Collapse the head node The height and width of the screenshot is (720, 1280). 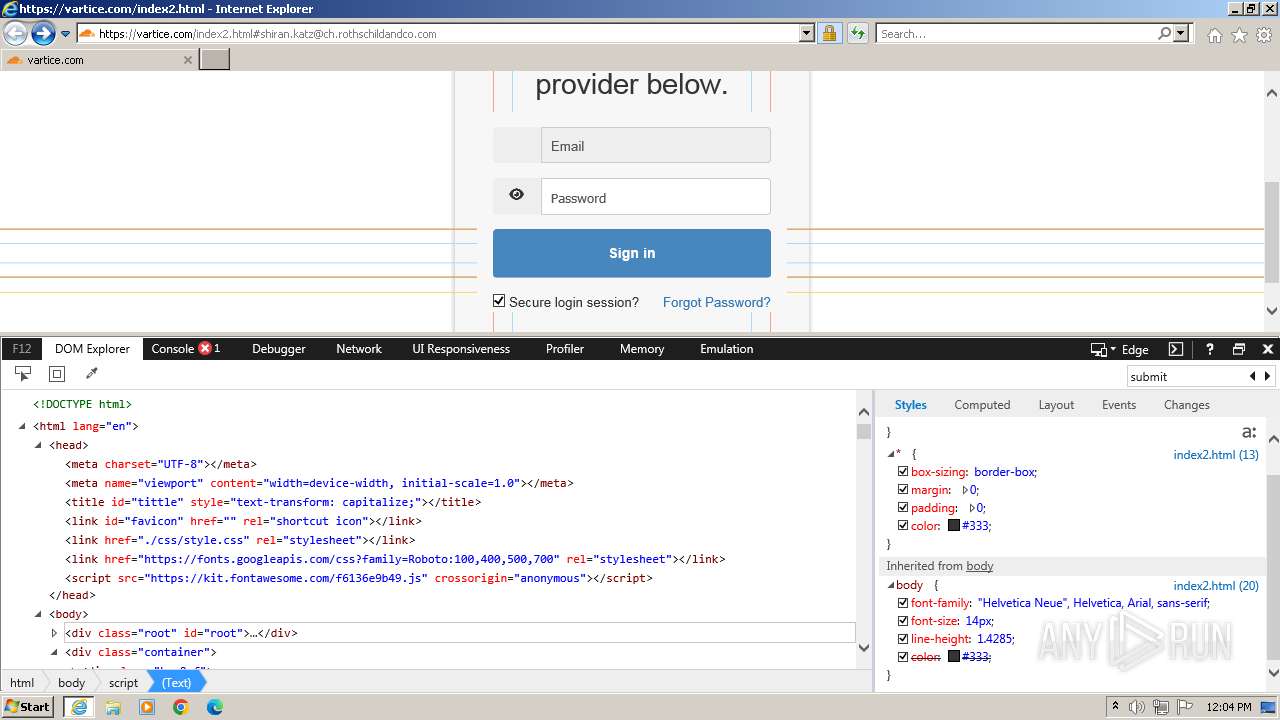click(x=39, y=445)
